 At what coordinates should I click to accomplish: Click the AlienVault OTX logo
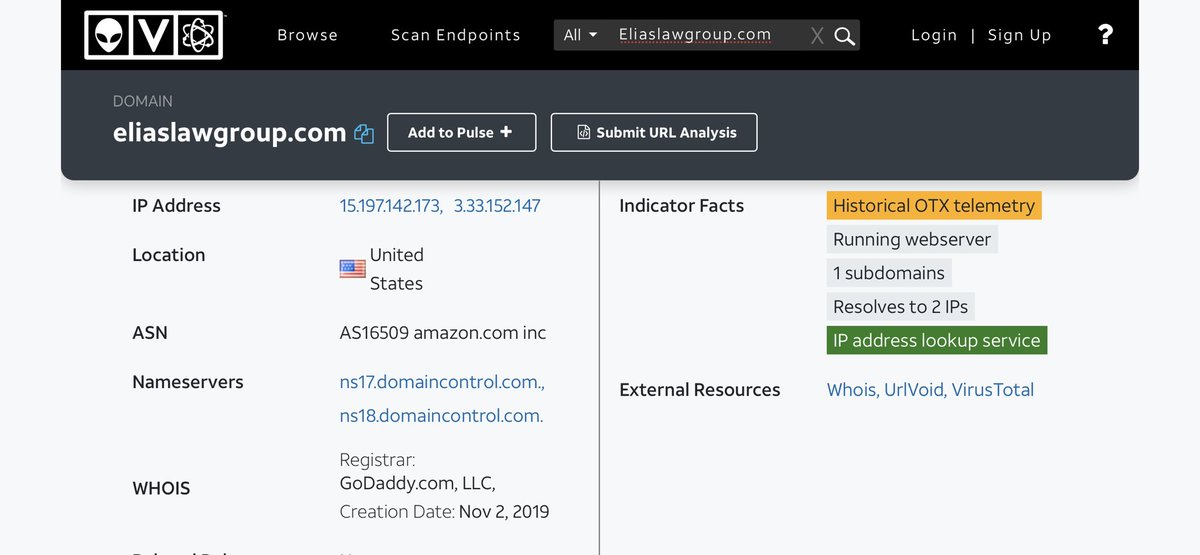click(x=153, y=35)
